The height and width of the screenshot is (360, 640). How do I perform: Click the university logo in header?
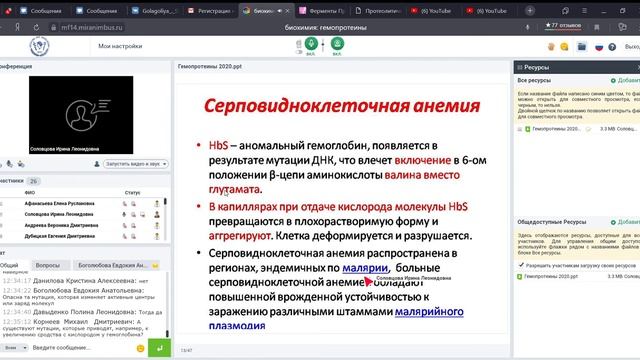point(40,46)
